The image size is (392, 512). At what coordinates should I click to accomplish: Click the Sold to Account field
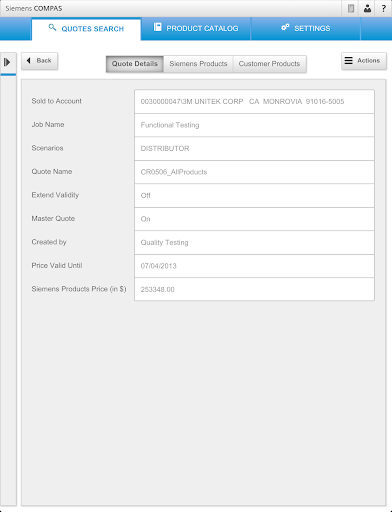(x=254, y=101)
